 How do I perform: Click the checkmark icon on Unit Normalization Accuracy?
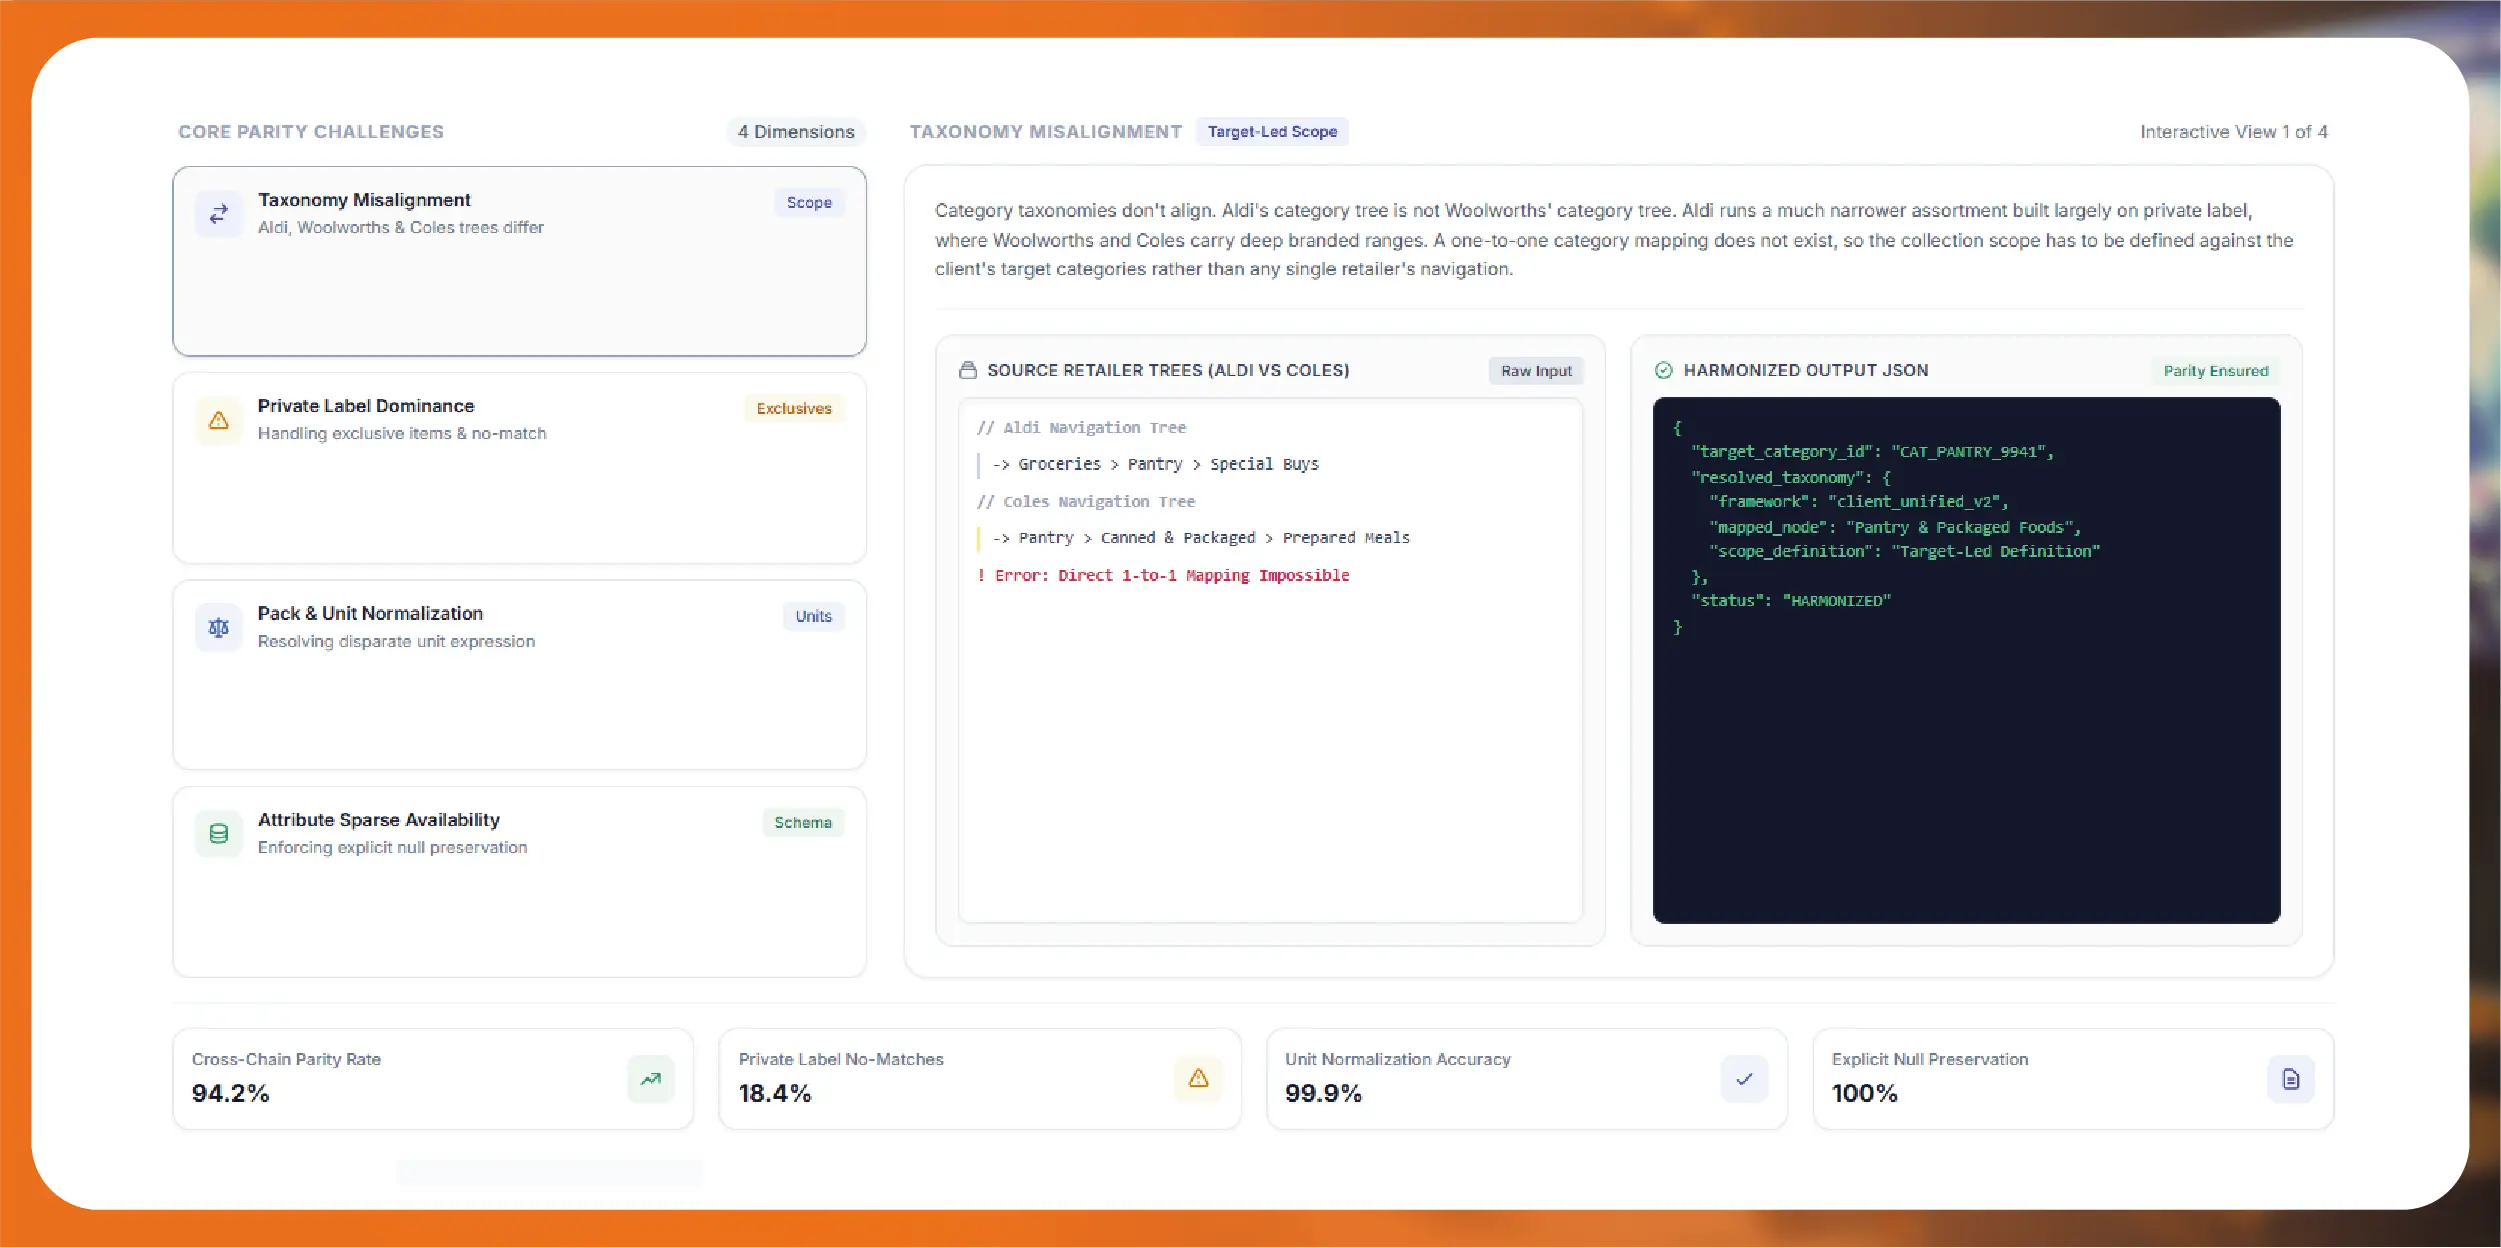click(x=1745, y=1079)
